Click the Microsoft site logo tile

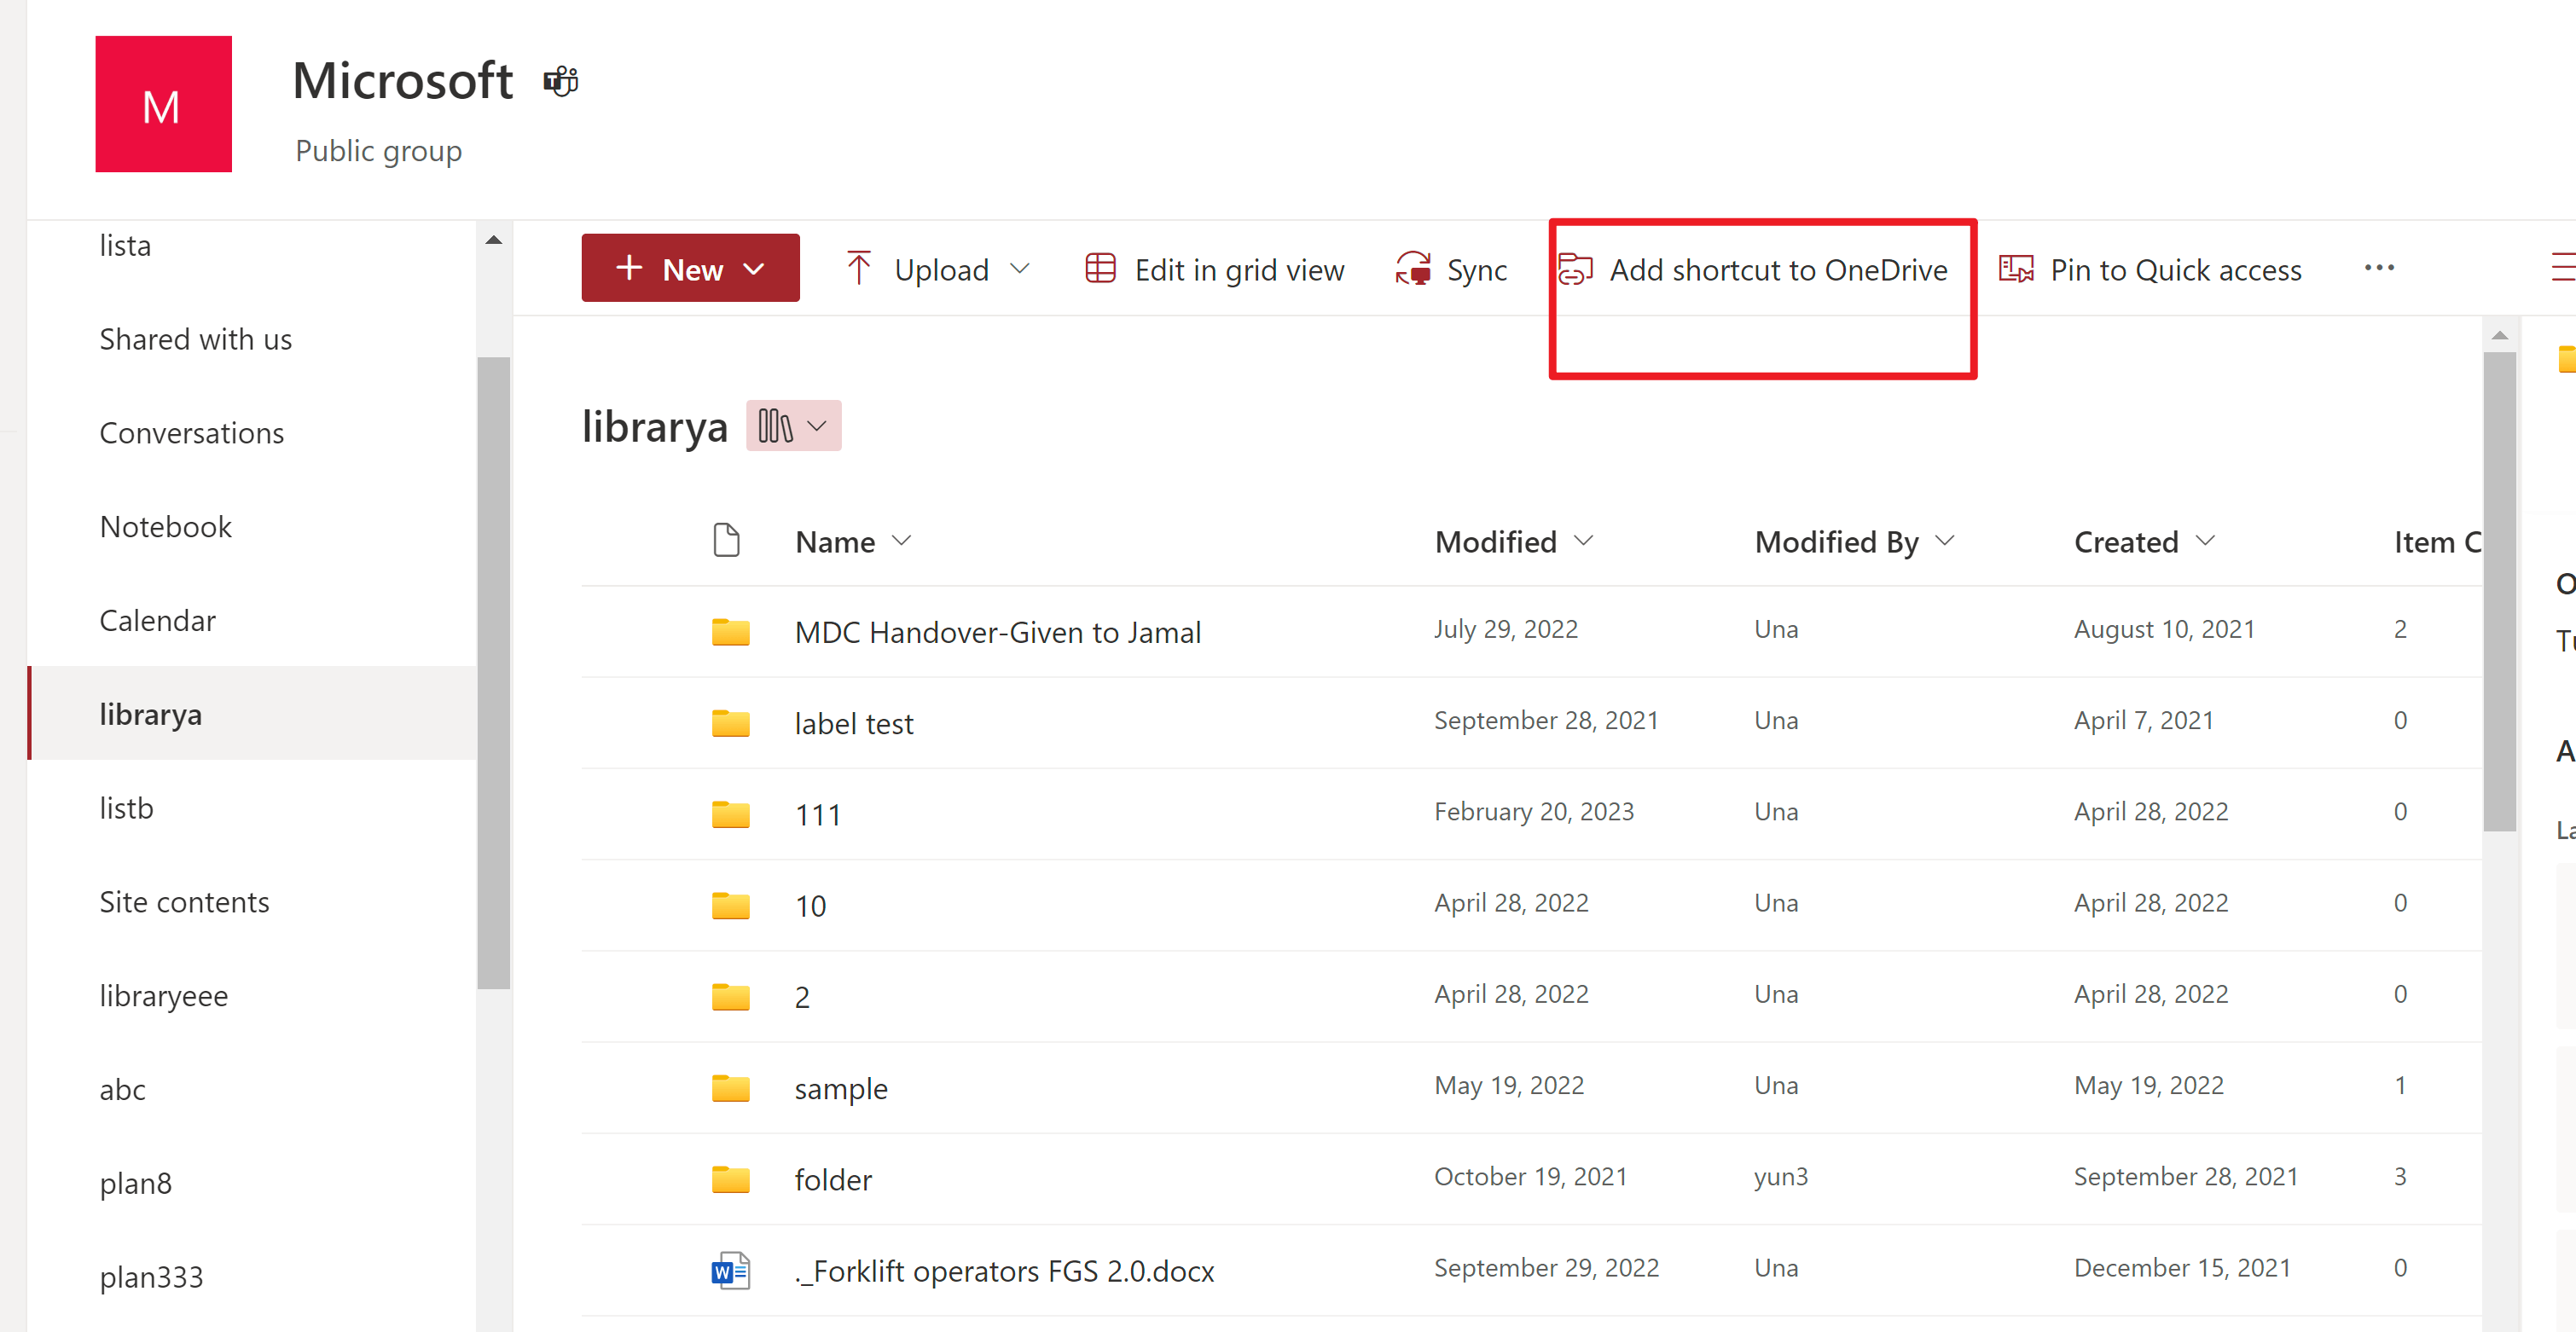pos(163,104)
